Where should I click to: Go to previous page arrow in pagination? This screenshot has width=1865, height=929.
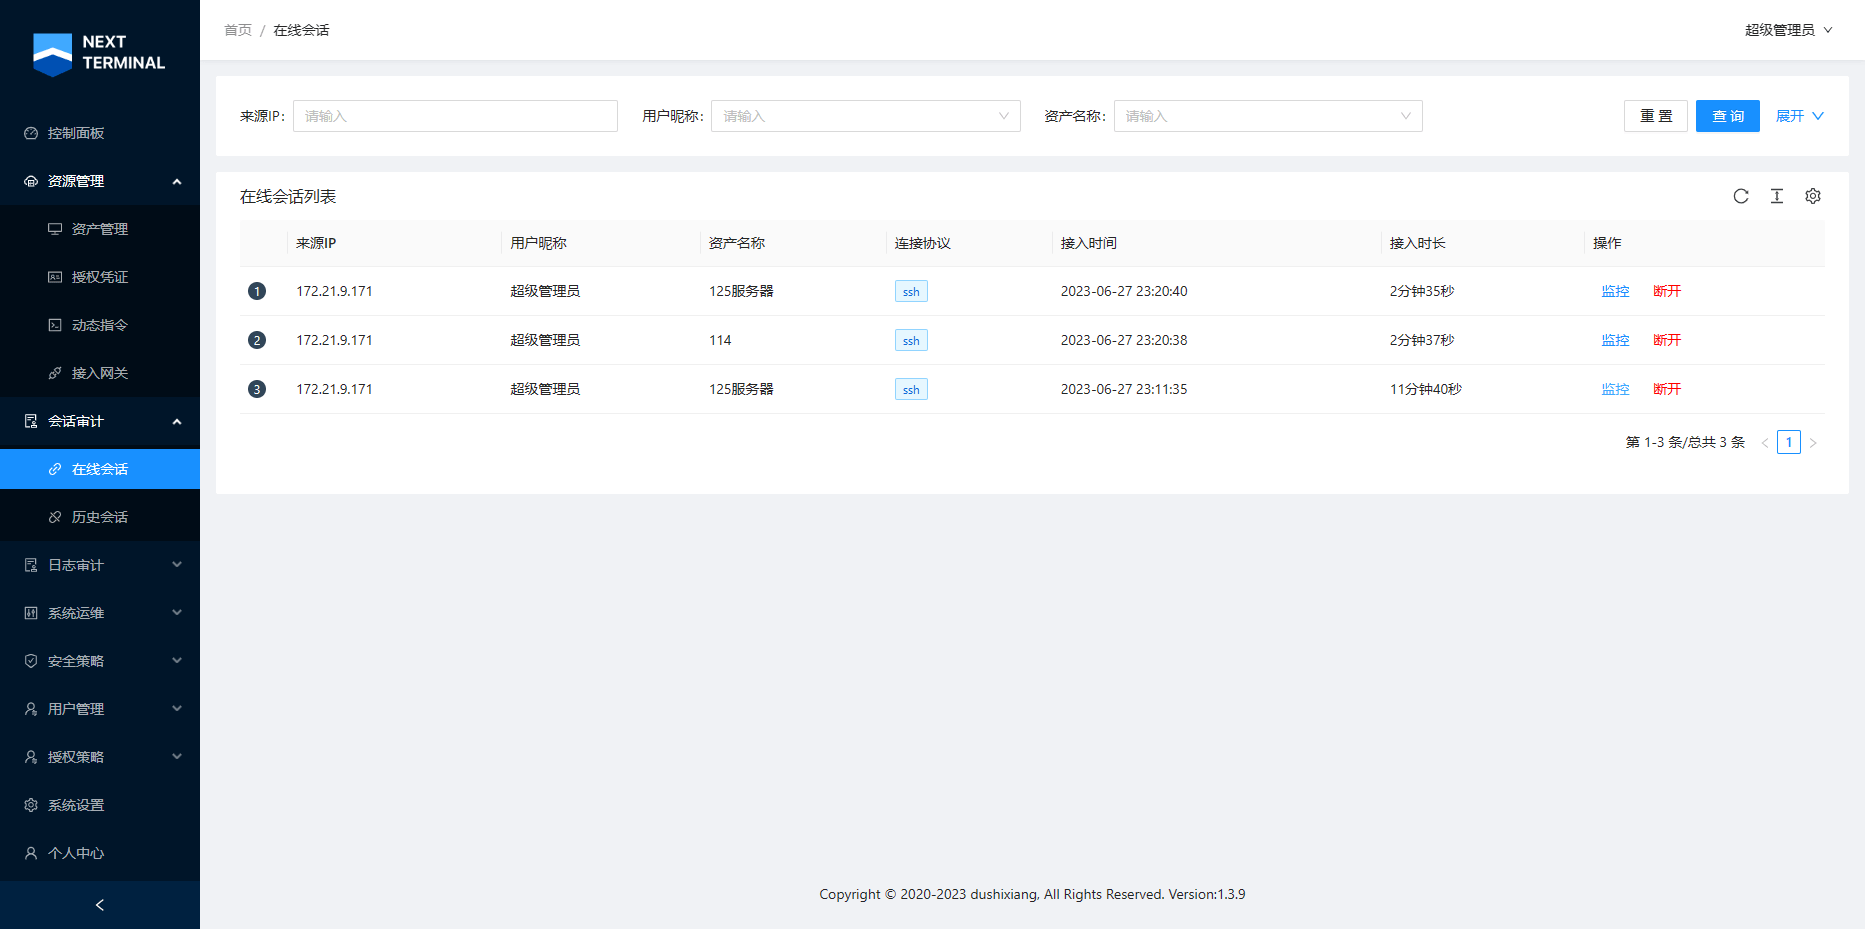(x=1765, y=443)
